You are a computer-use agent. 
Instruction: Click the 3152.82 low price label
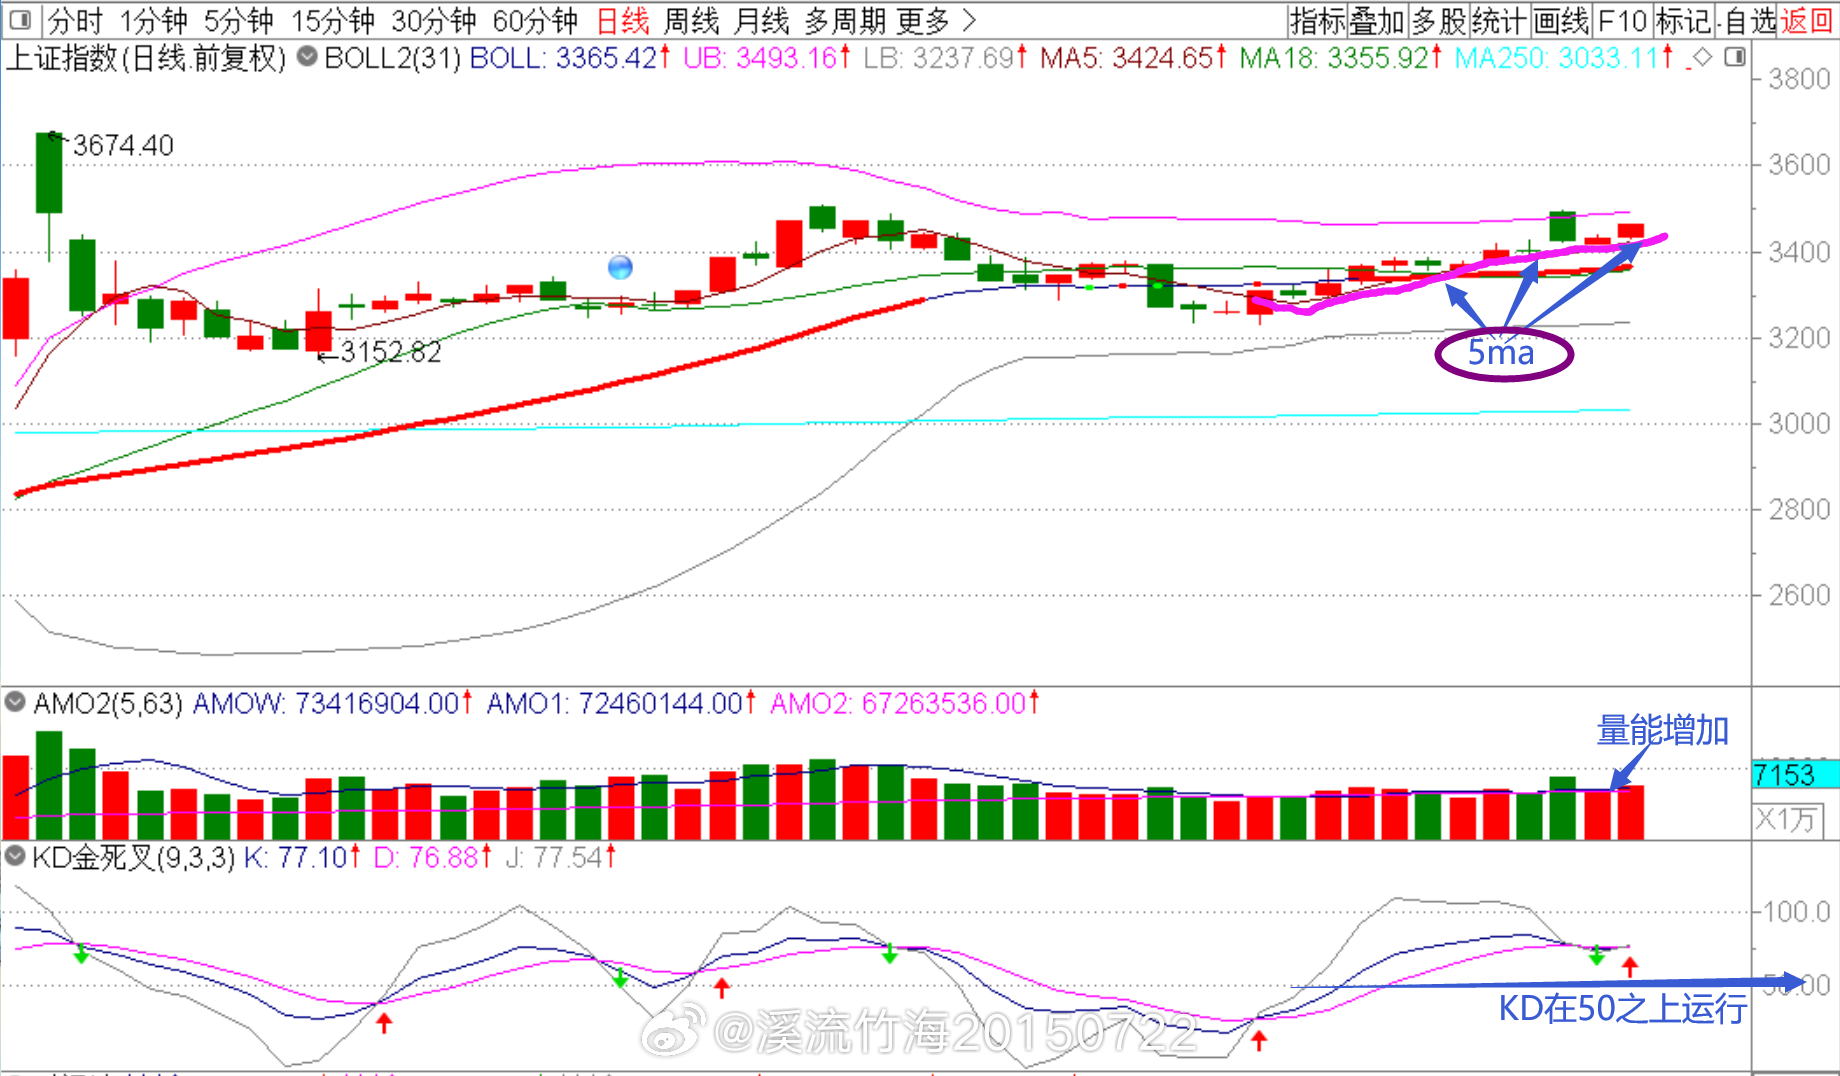[390, 352]
